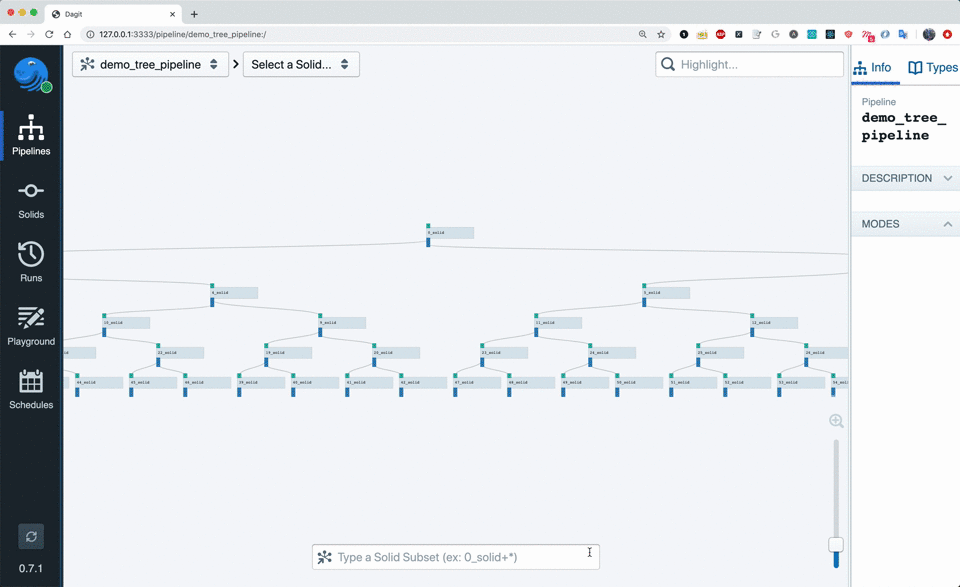Select the 26_solid node
Image resolution: width=960 pixels, height=587 pixels.
826,353
